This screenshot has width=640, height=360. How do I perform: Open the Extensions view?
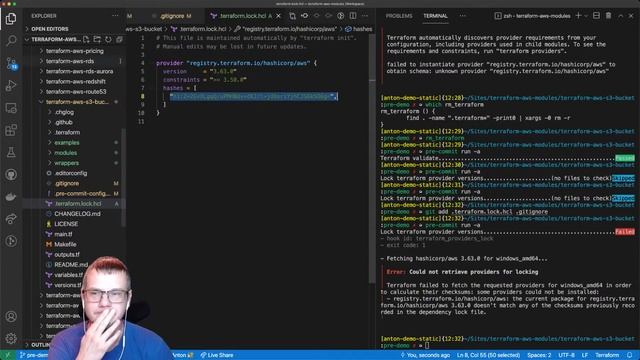(11, 130)
